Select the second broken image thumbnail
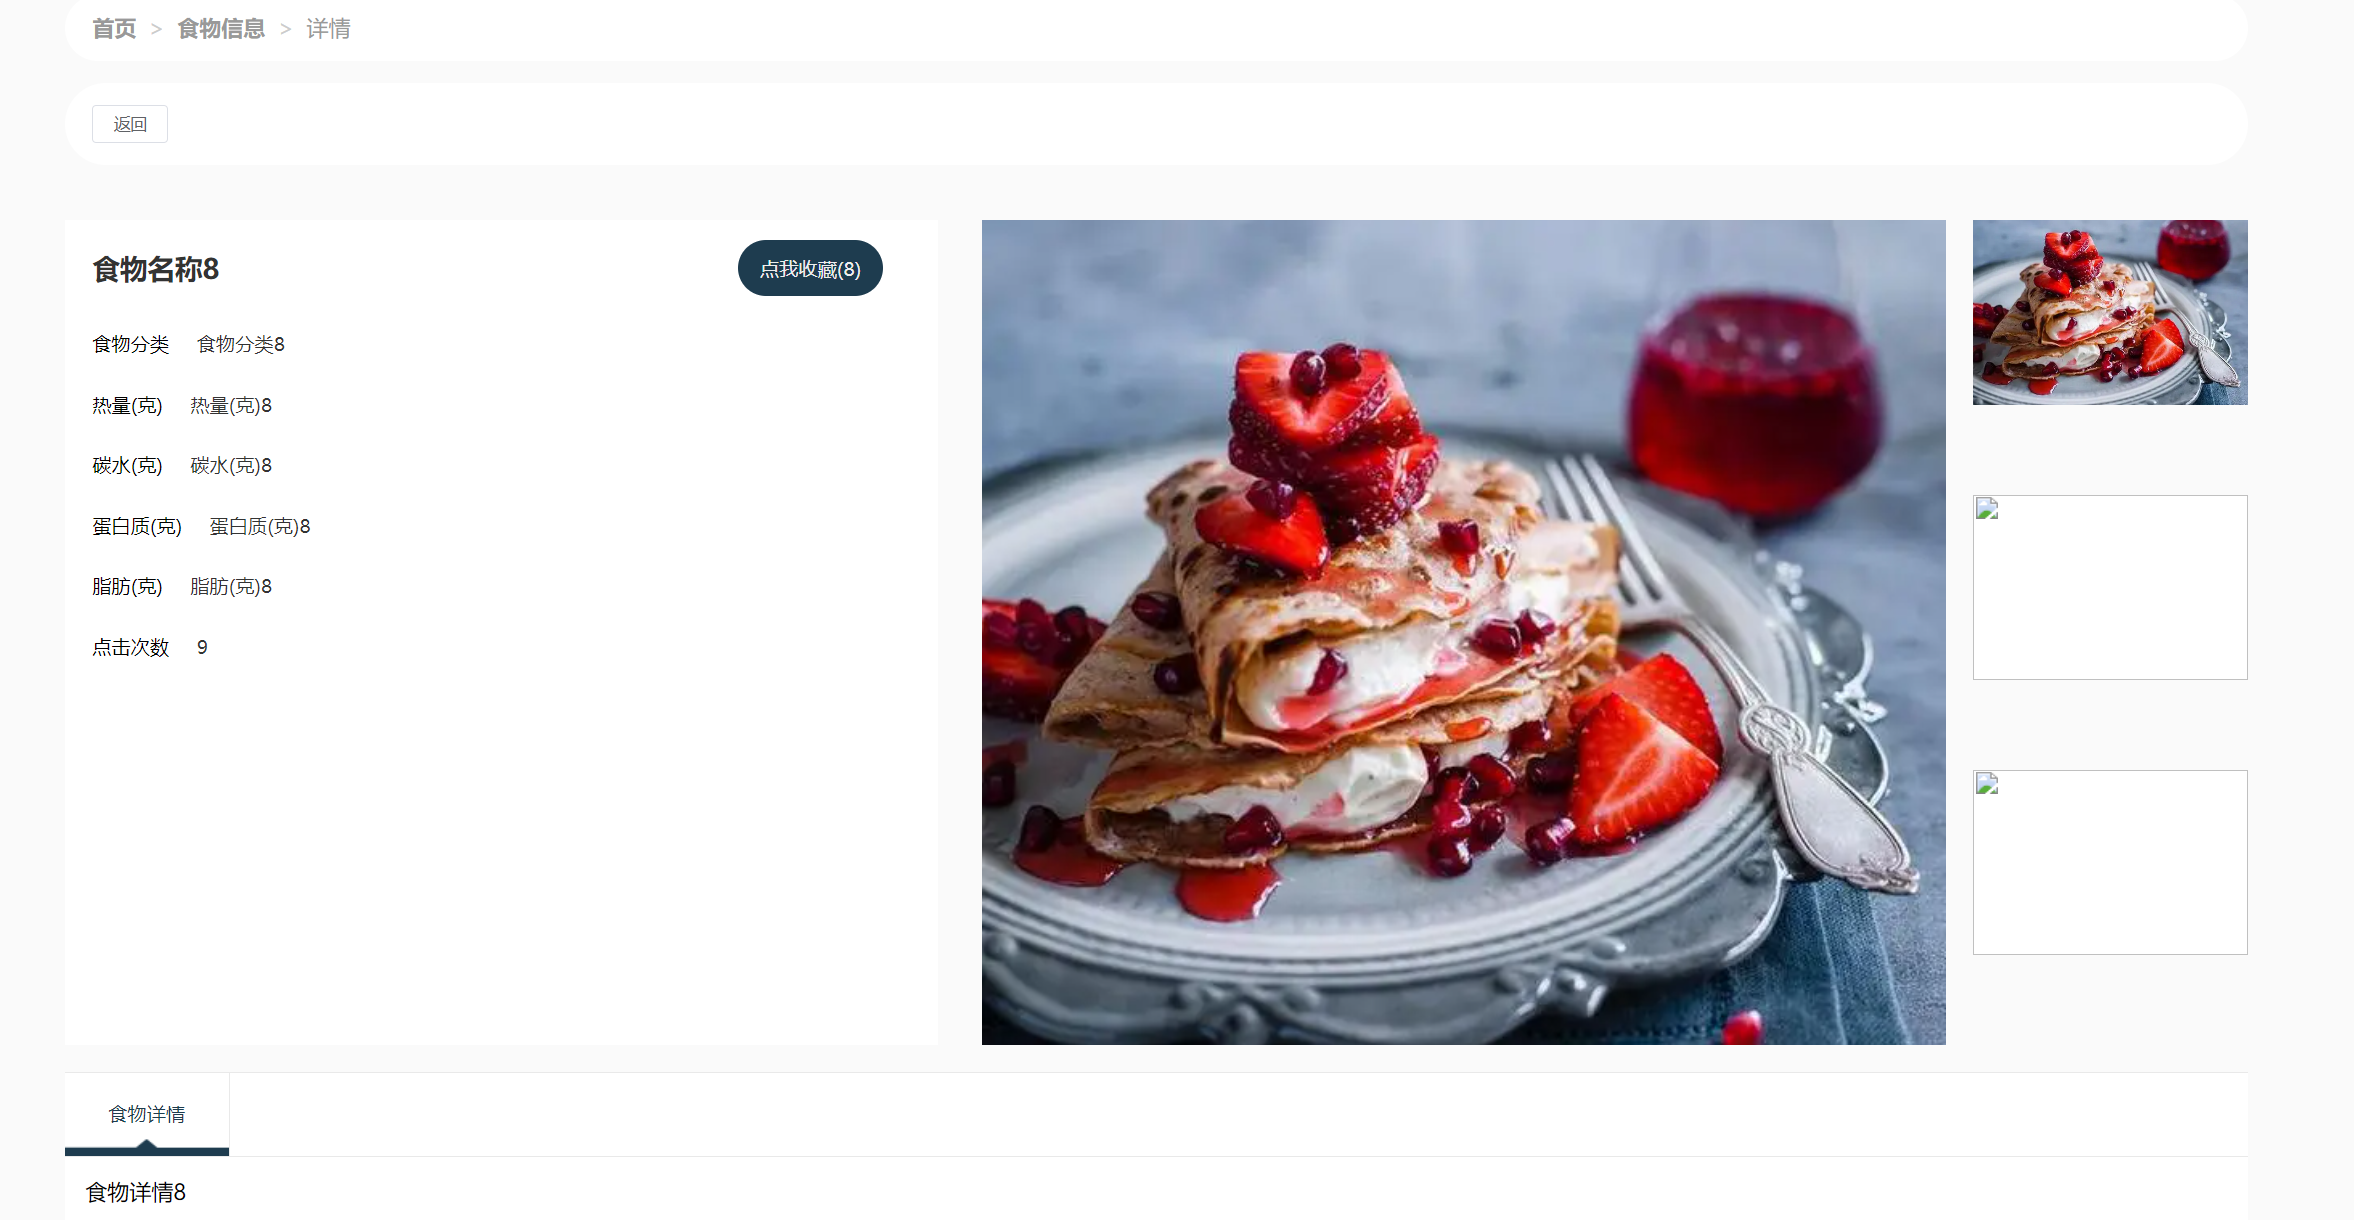 (2110, 587)
